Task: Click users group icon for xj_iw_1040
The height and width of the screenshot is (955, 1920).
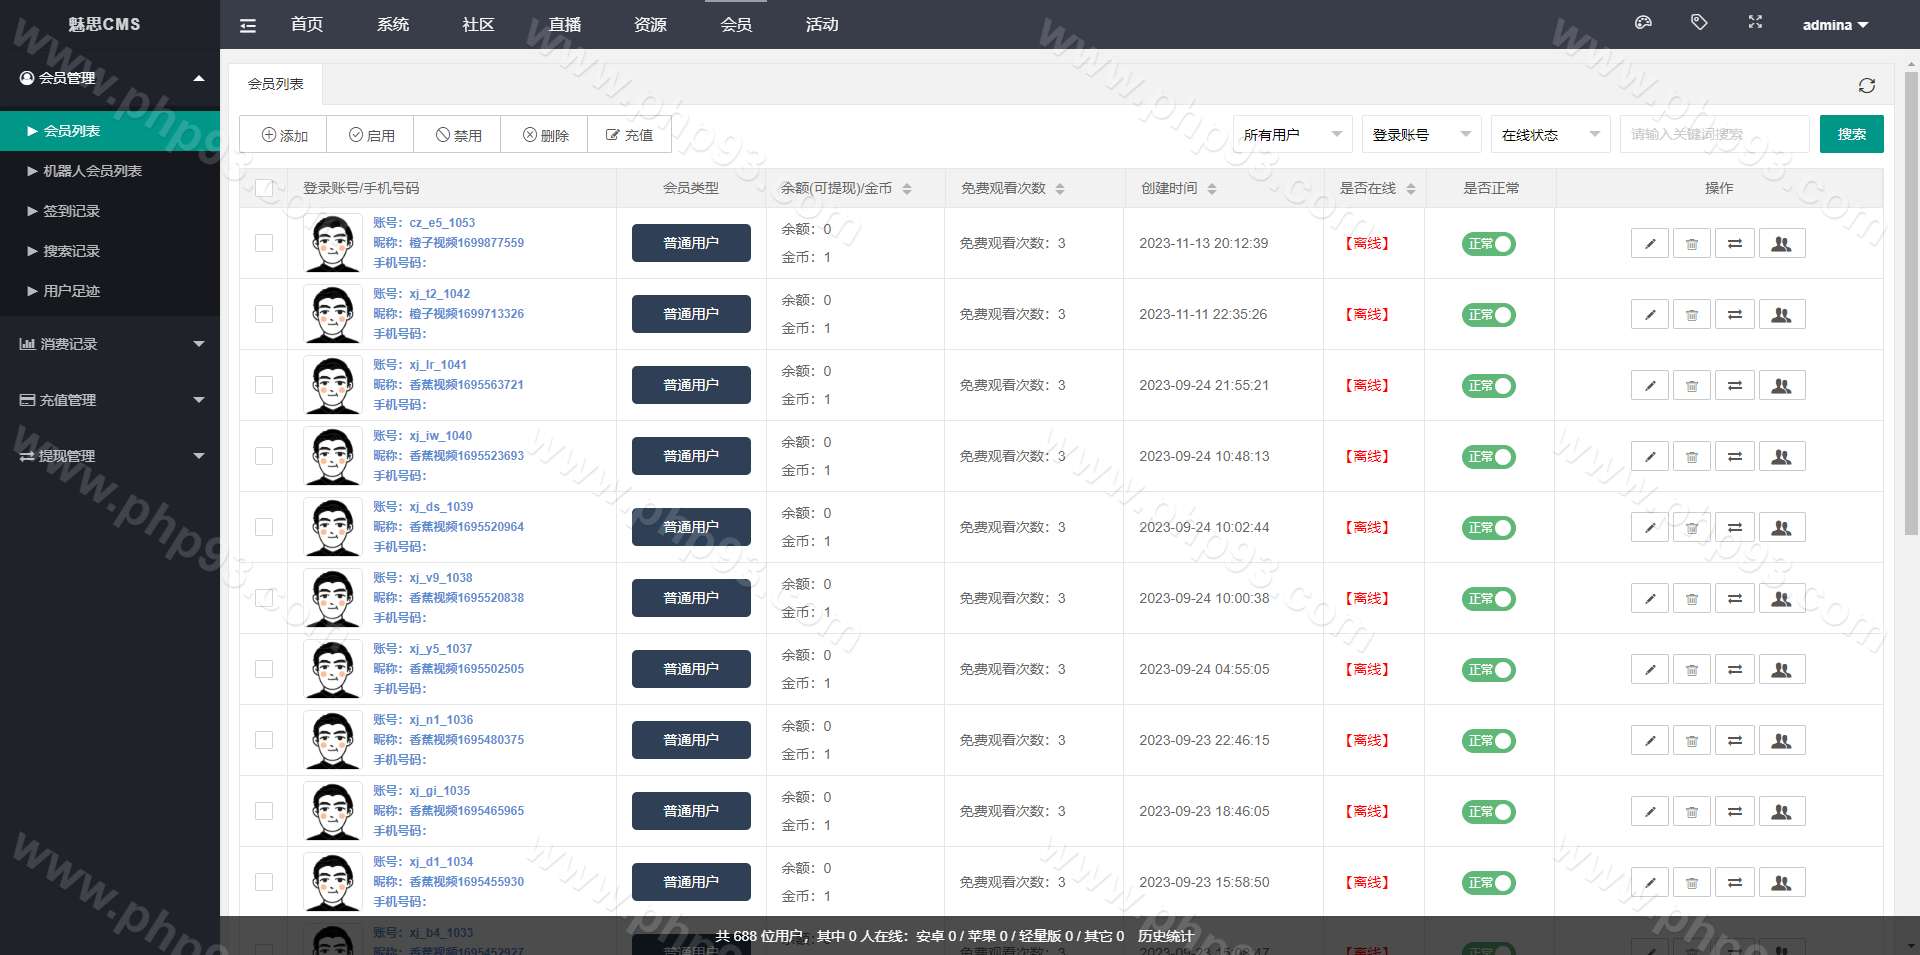Action: (1781, 457)
